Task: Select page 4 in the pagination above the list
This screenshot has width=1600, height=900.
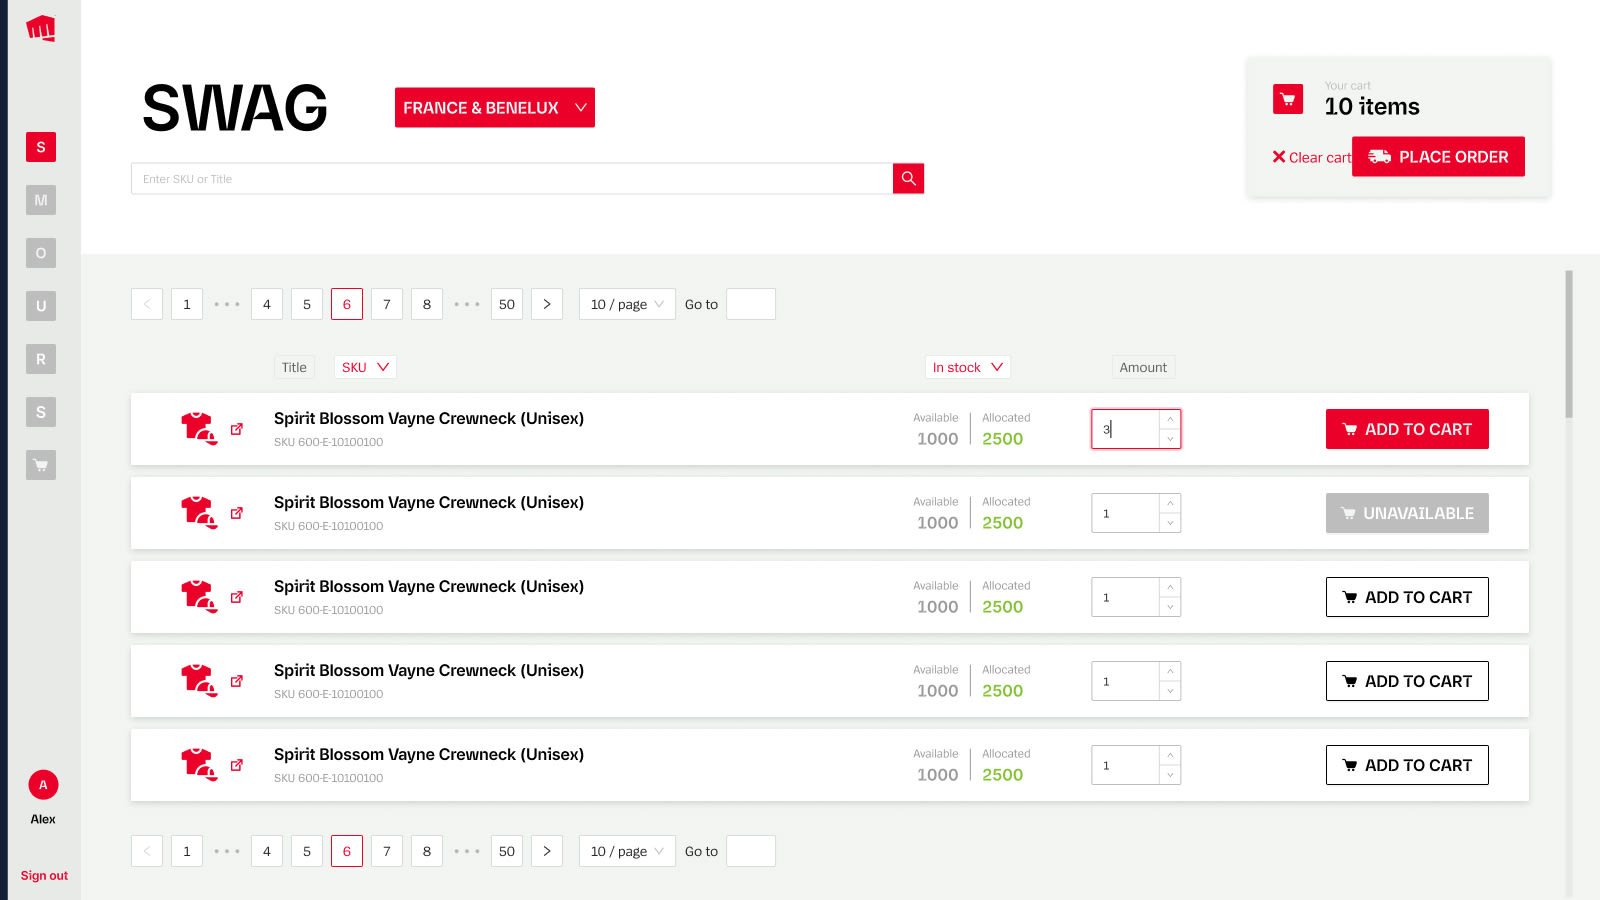Action: pos(267,304)
